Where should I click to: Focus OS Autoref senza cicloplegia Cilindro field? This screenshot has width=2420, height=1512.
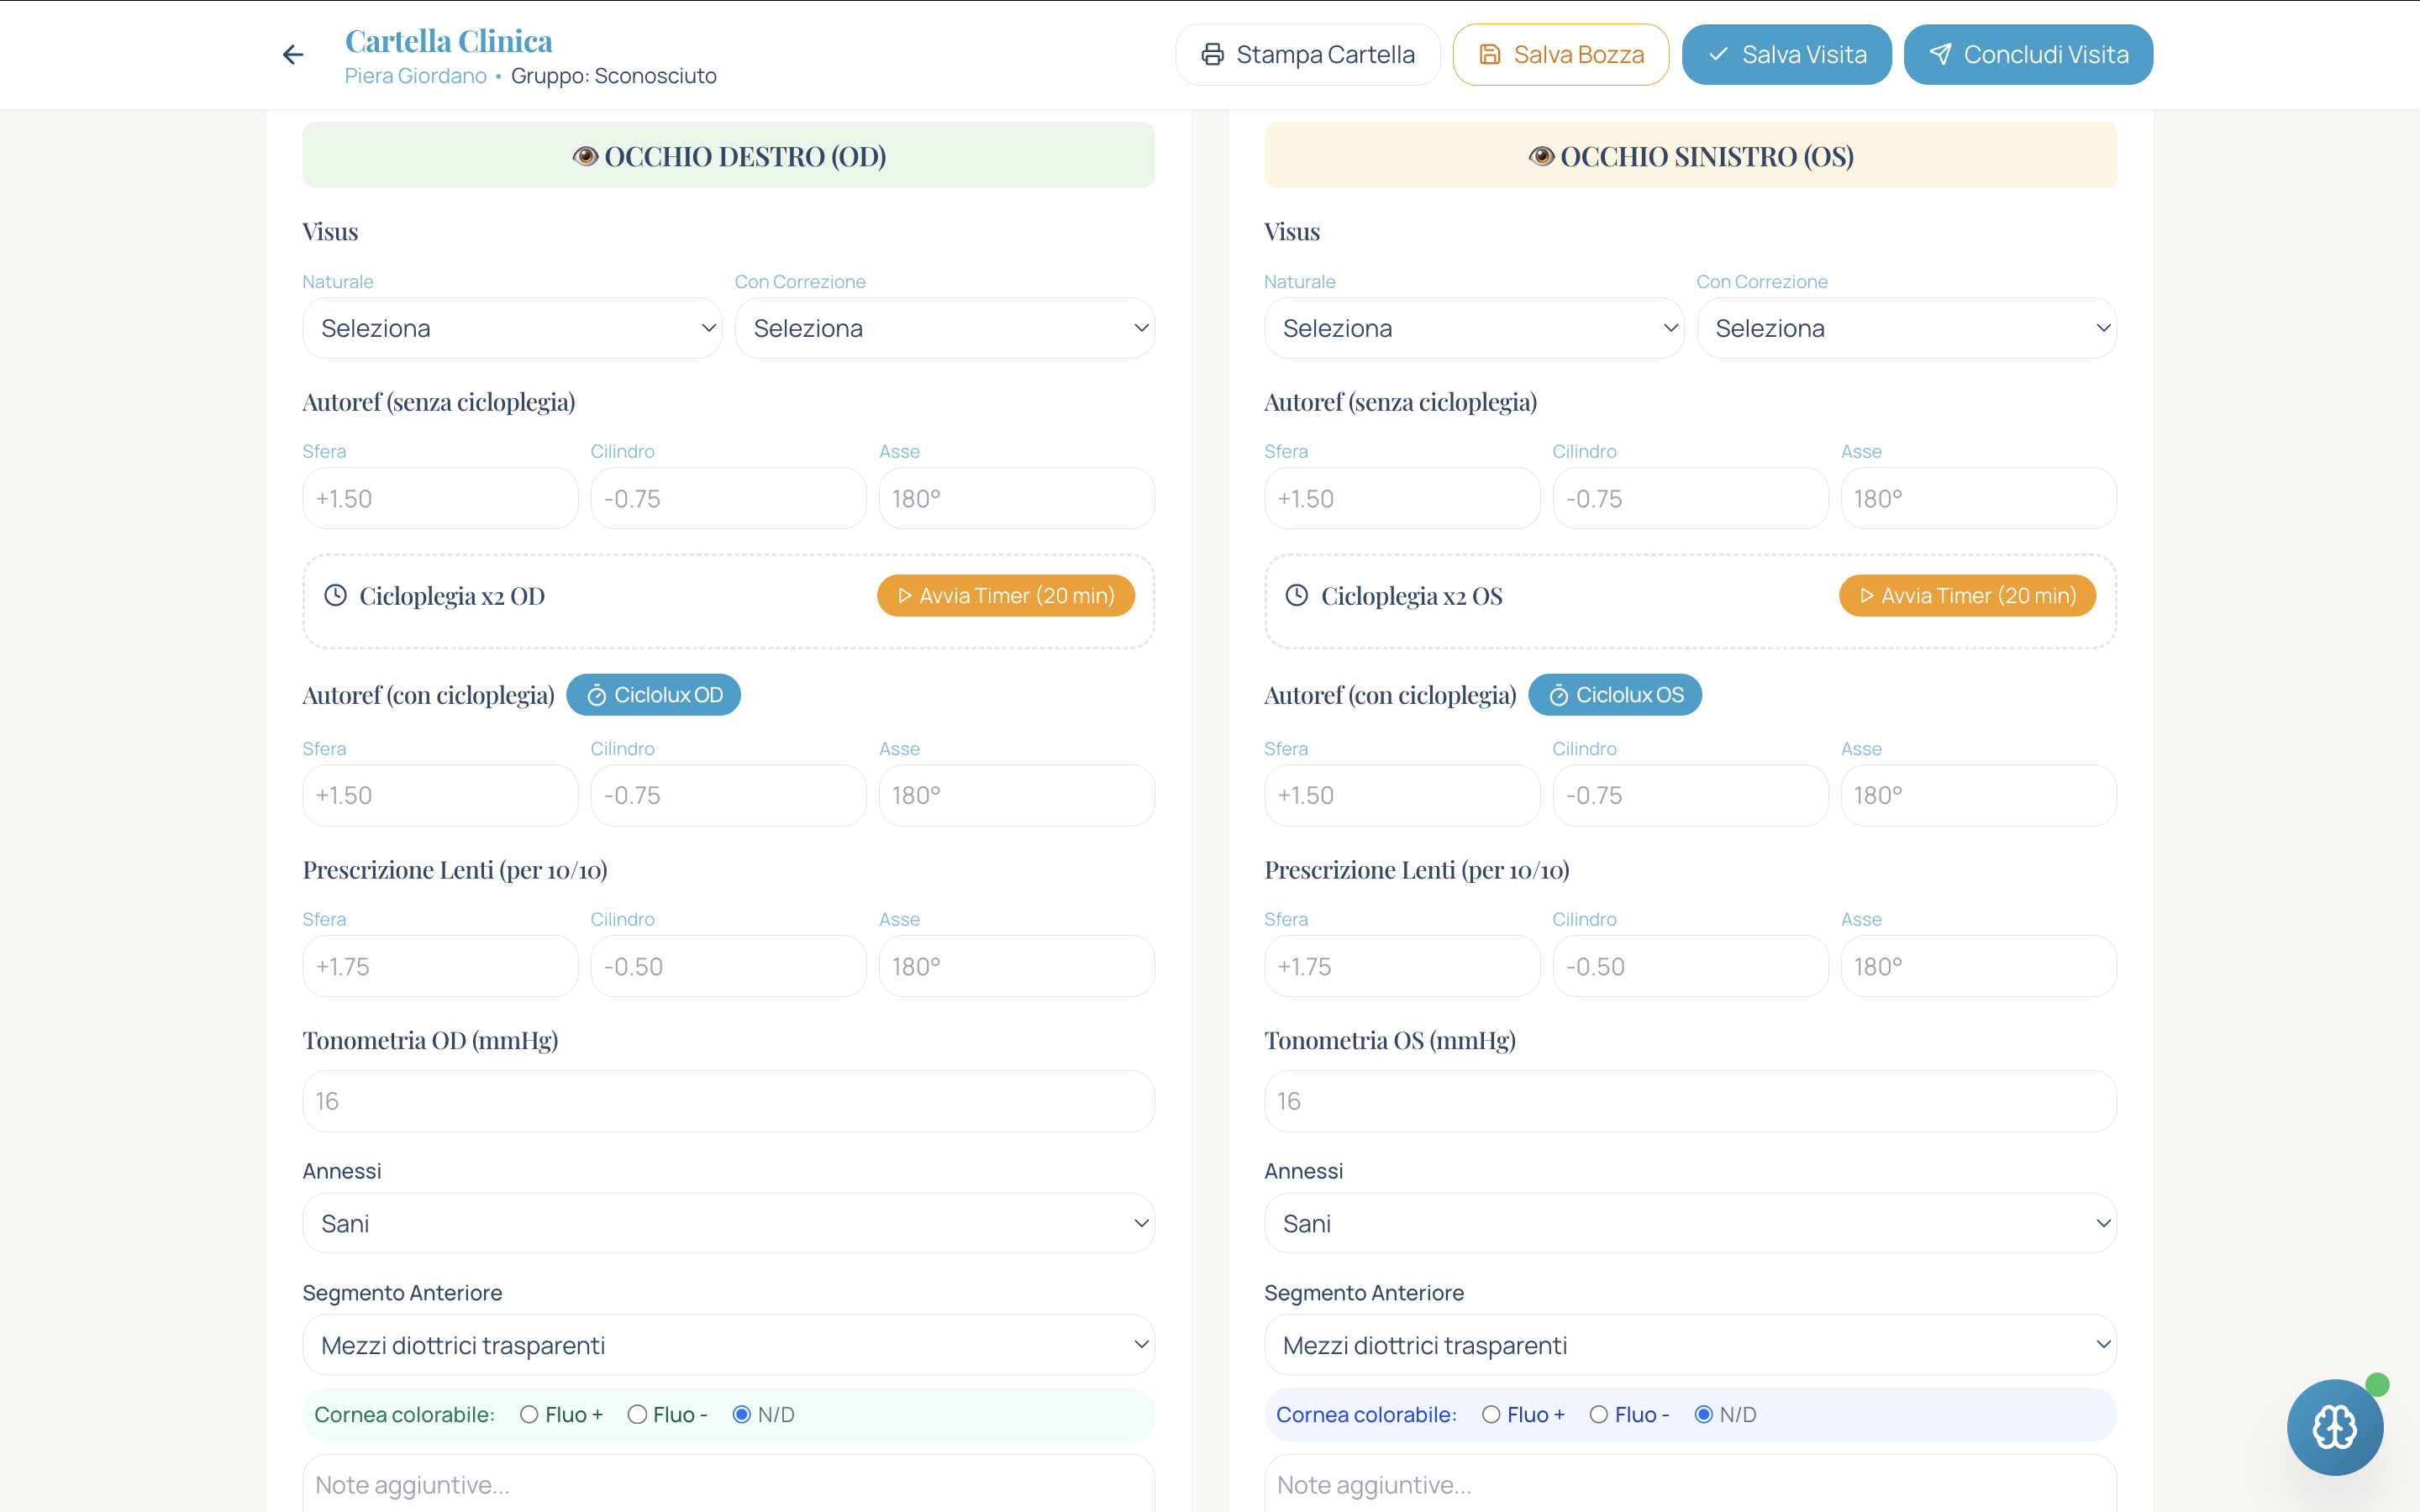pos(1690,498)
